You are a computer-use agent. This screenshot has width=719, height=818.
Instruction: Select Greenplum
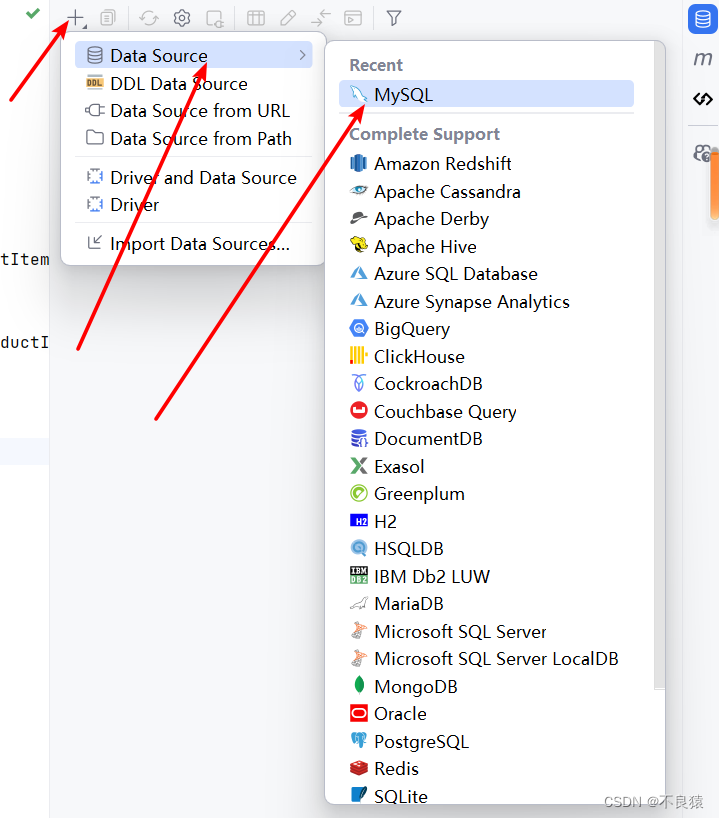click(x=486, y=494)
